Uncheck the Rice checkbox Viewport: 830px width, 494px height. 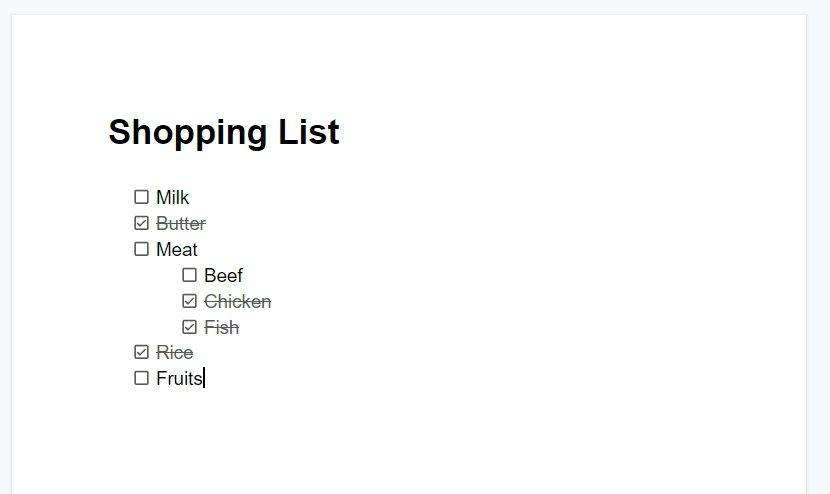pyautogui.click(x=141, y=352)
